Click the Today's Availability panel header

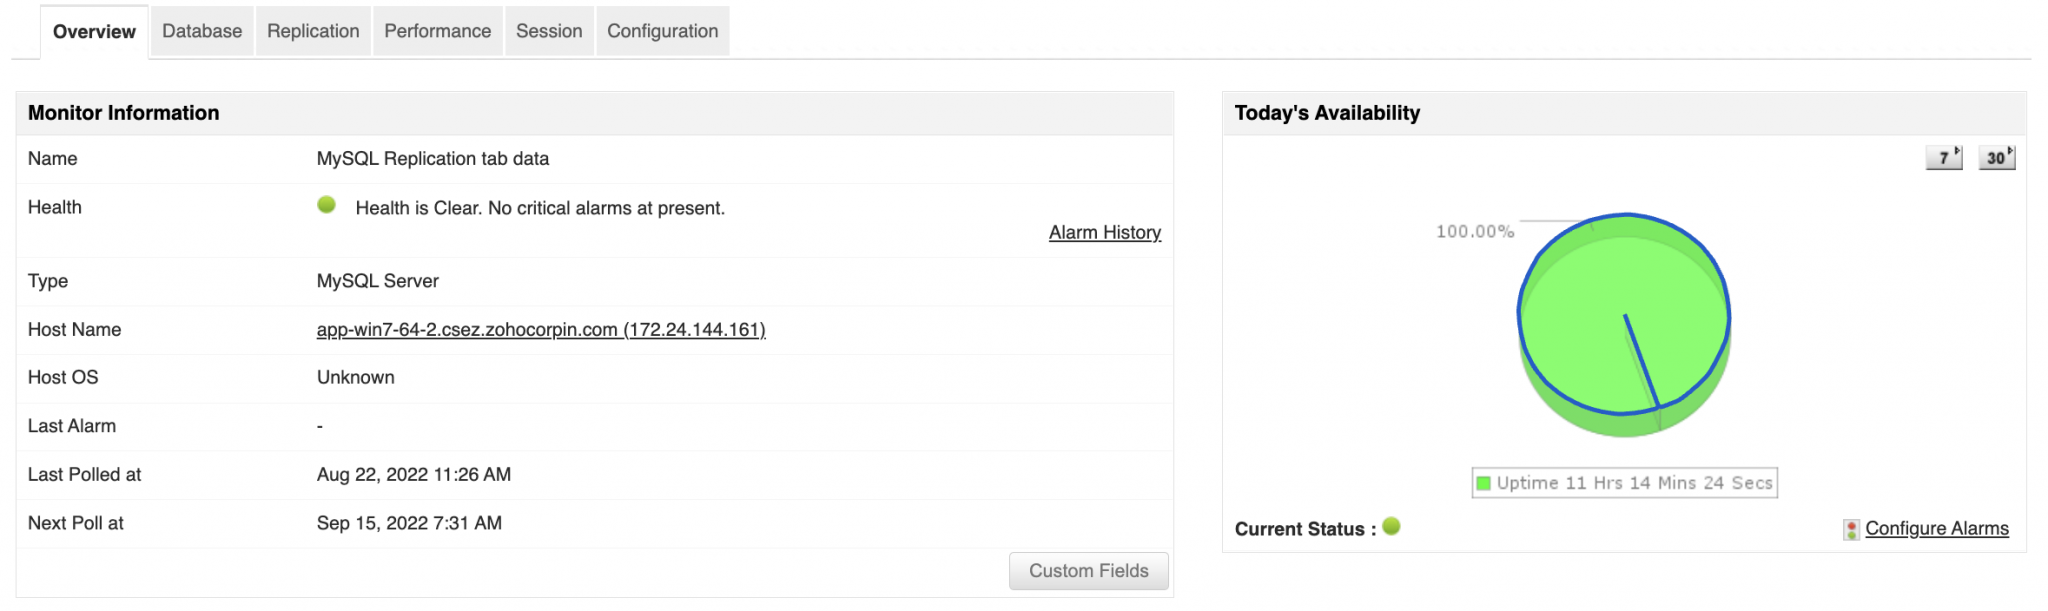(1327, 113)
